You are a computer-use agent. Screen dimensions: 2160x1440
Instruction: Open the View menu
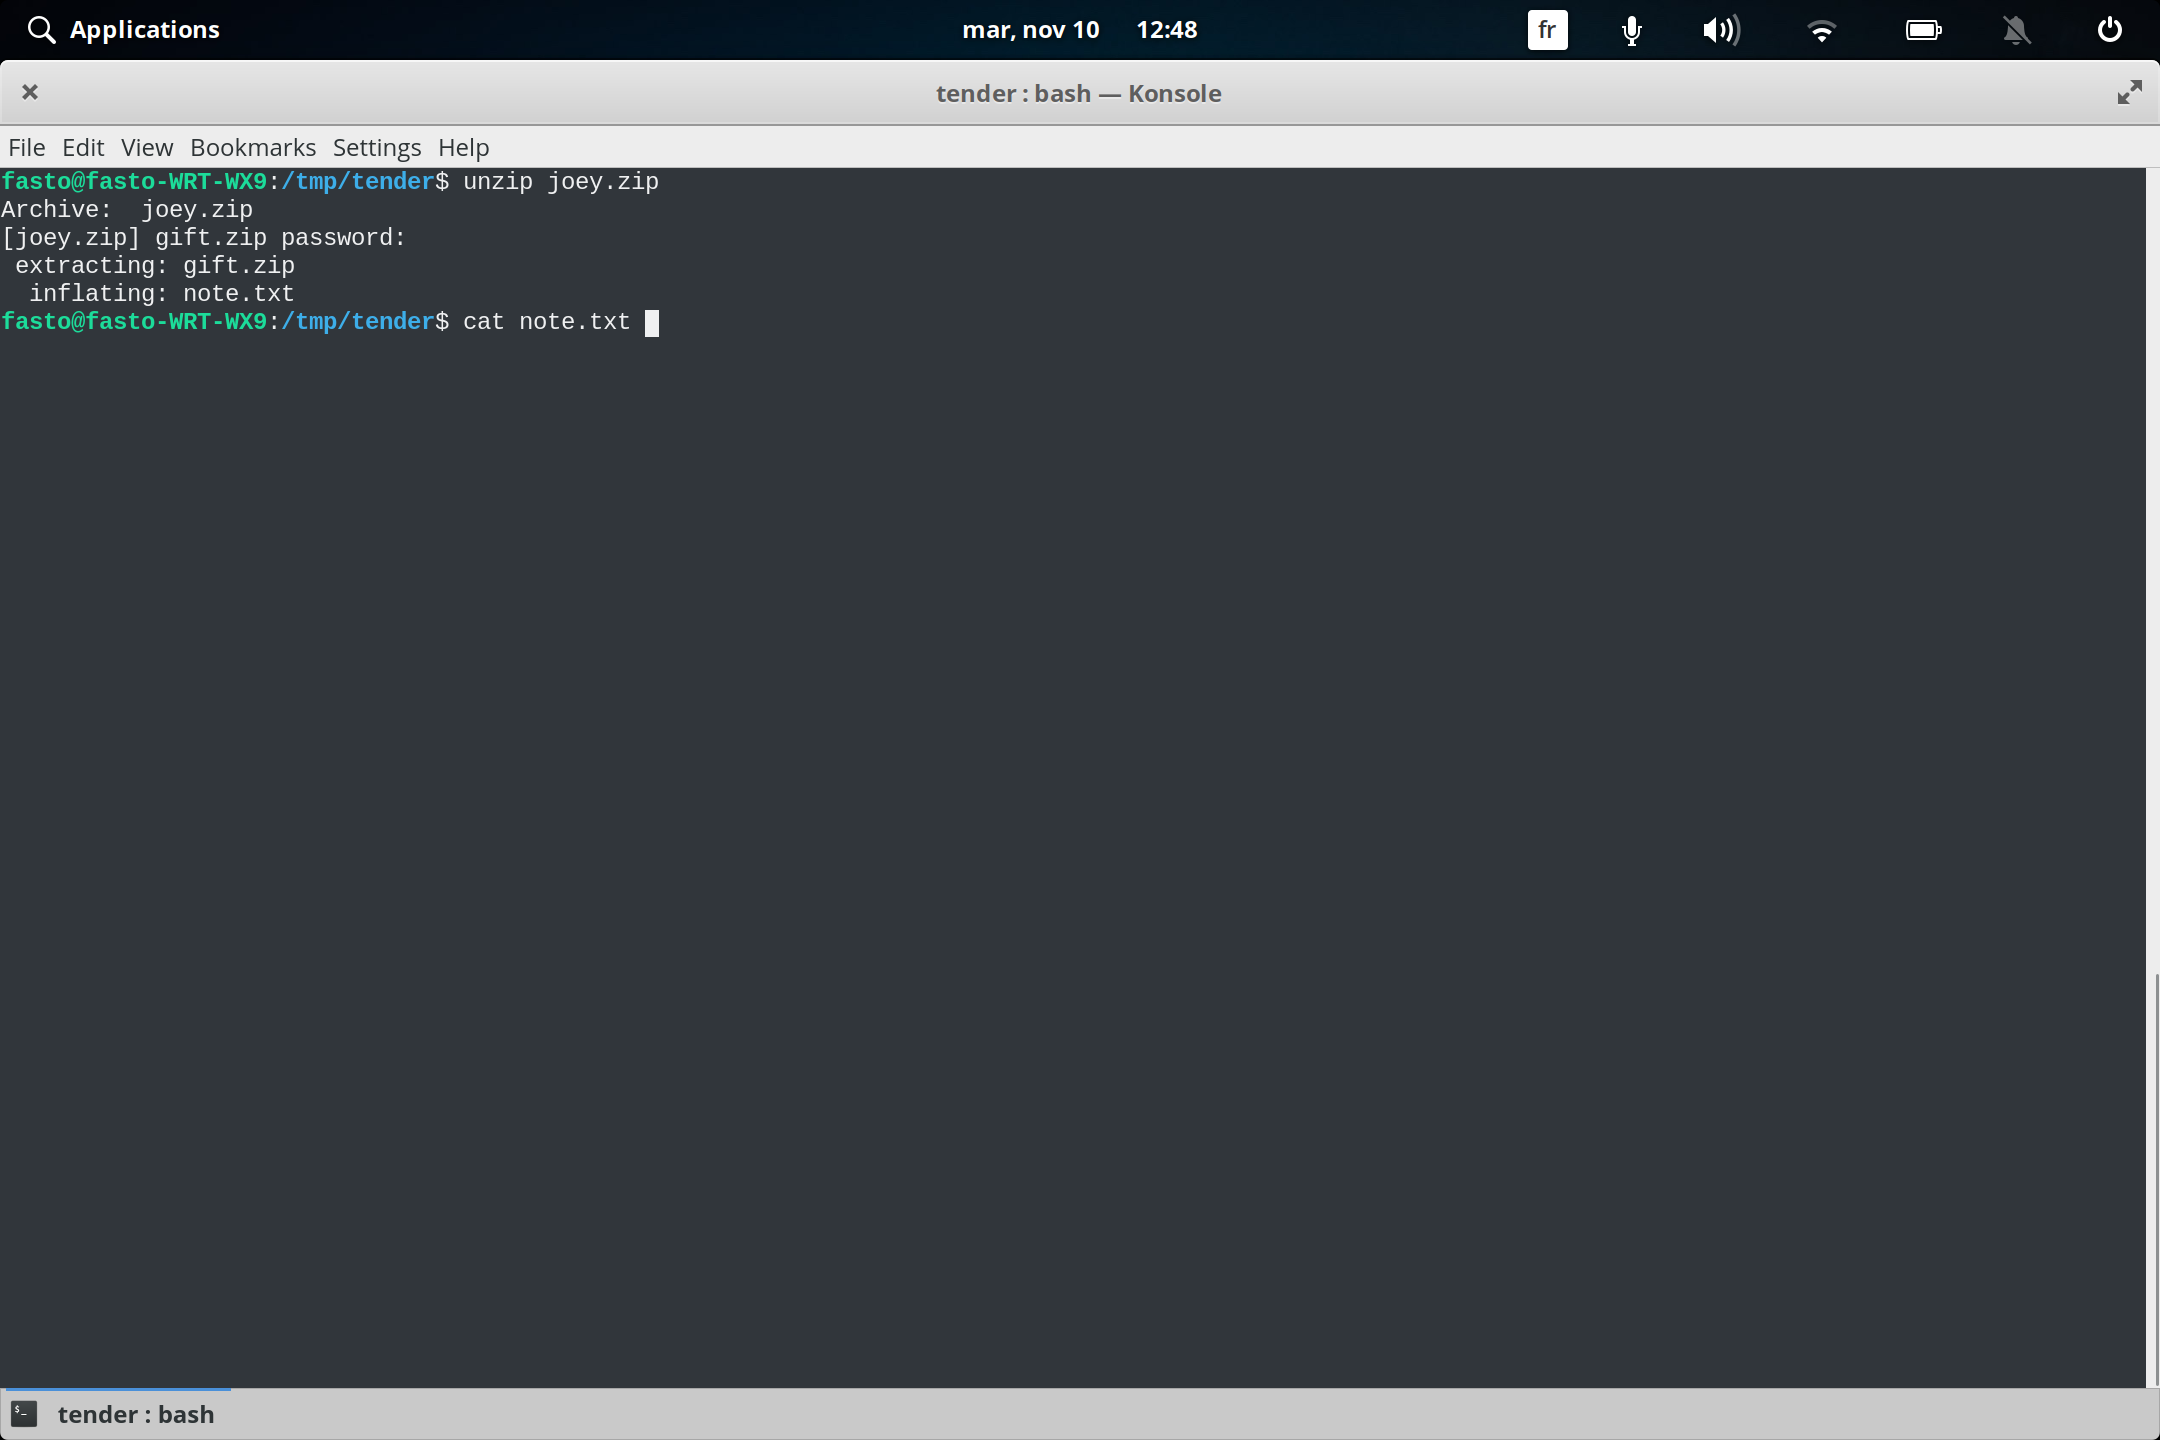pos(146,147)
